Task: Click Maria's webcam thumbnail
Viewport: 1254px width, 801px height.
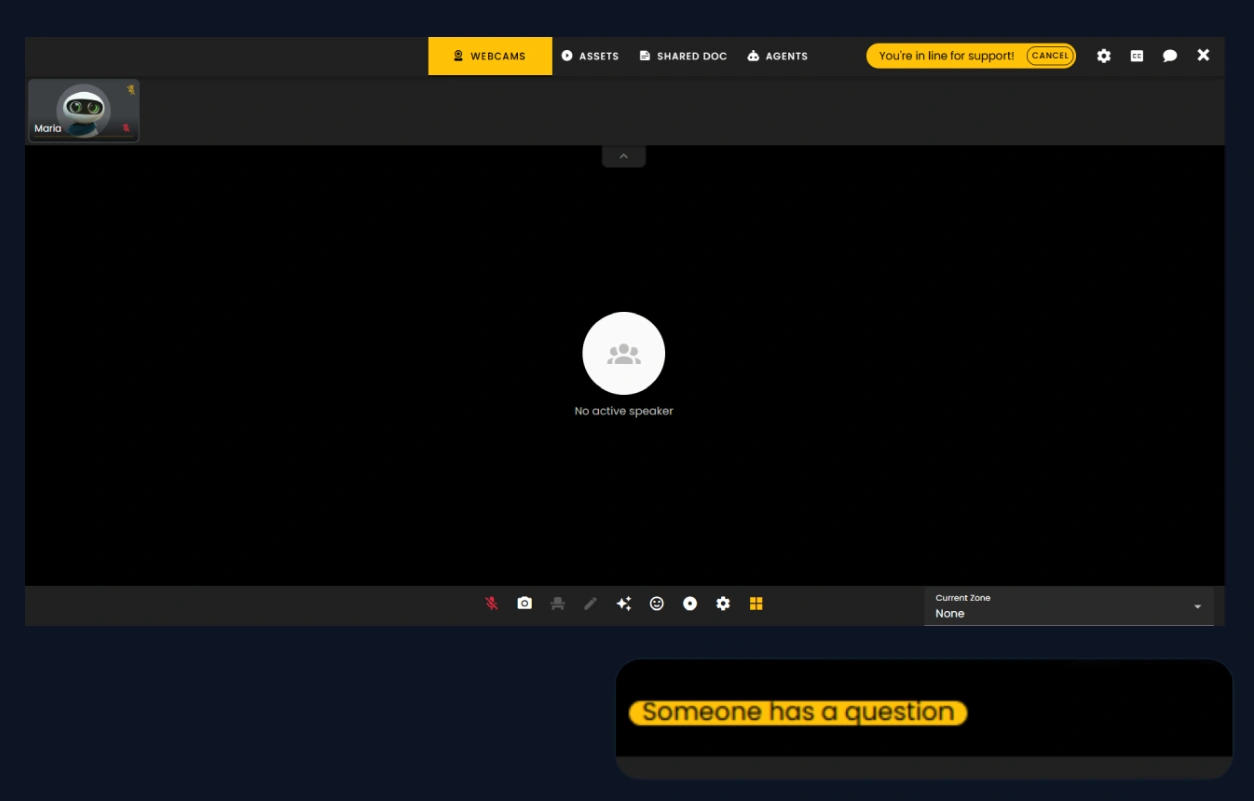Action: tap(84, 110)
